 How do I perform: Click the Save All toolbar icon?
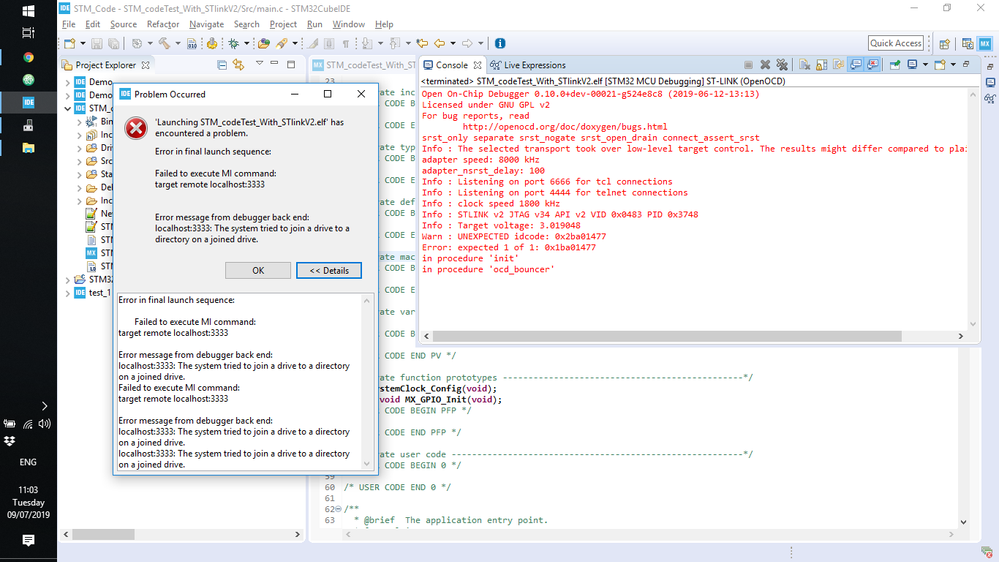[x=113, y=43]
